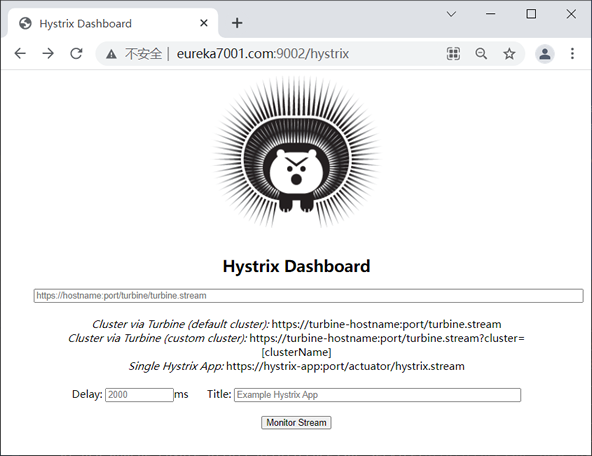Click the Monitor Stream button

[x=296, y=422]
